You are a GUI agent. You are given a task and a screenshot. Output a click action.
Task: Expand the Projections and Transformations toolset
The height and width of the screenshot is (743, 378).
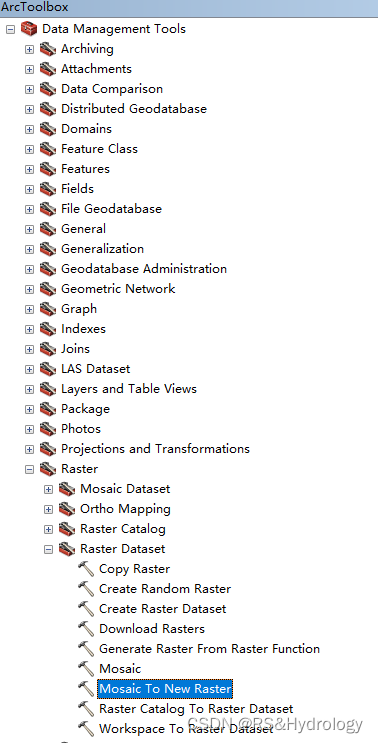tap(29, 449)
